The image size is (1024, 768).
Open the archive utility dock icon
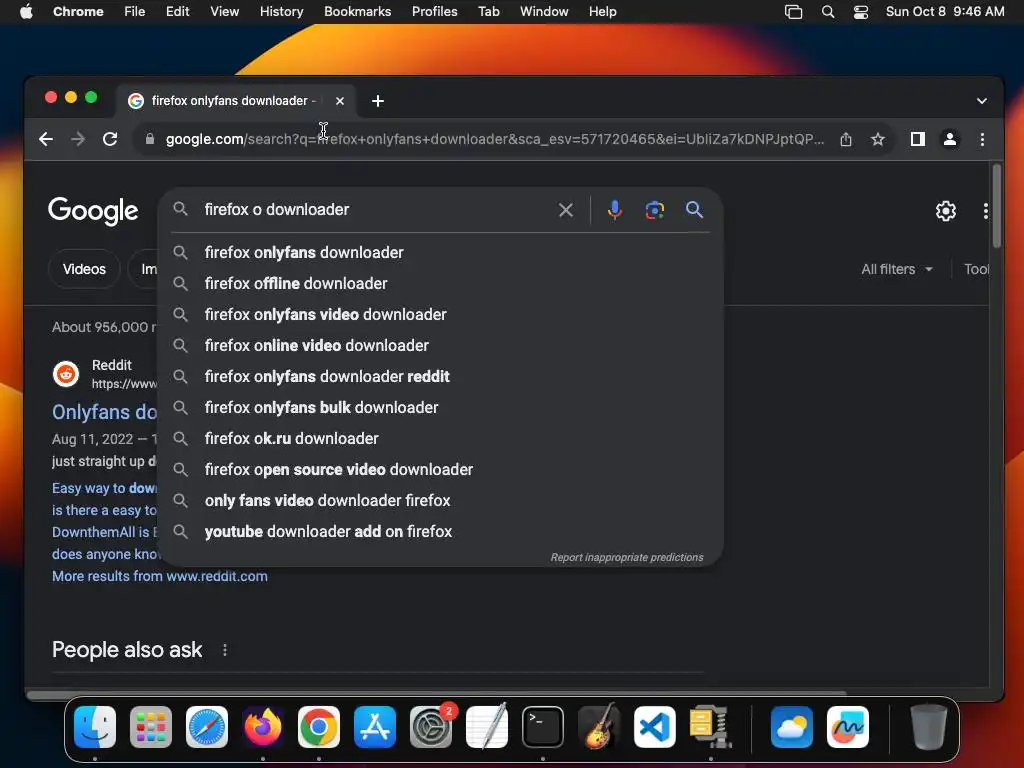click(x=711, y=726)
